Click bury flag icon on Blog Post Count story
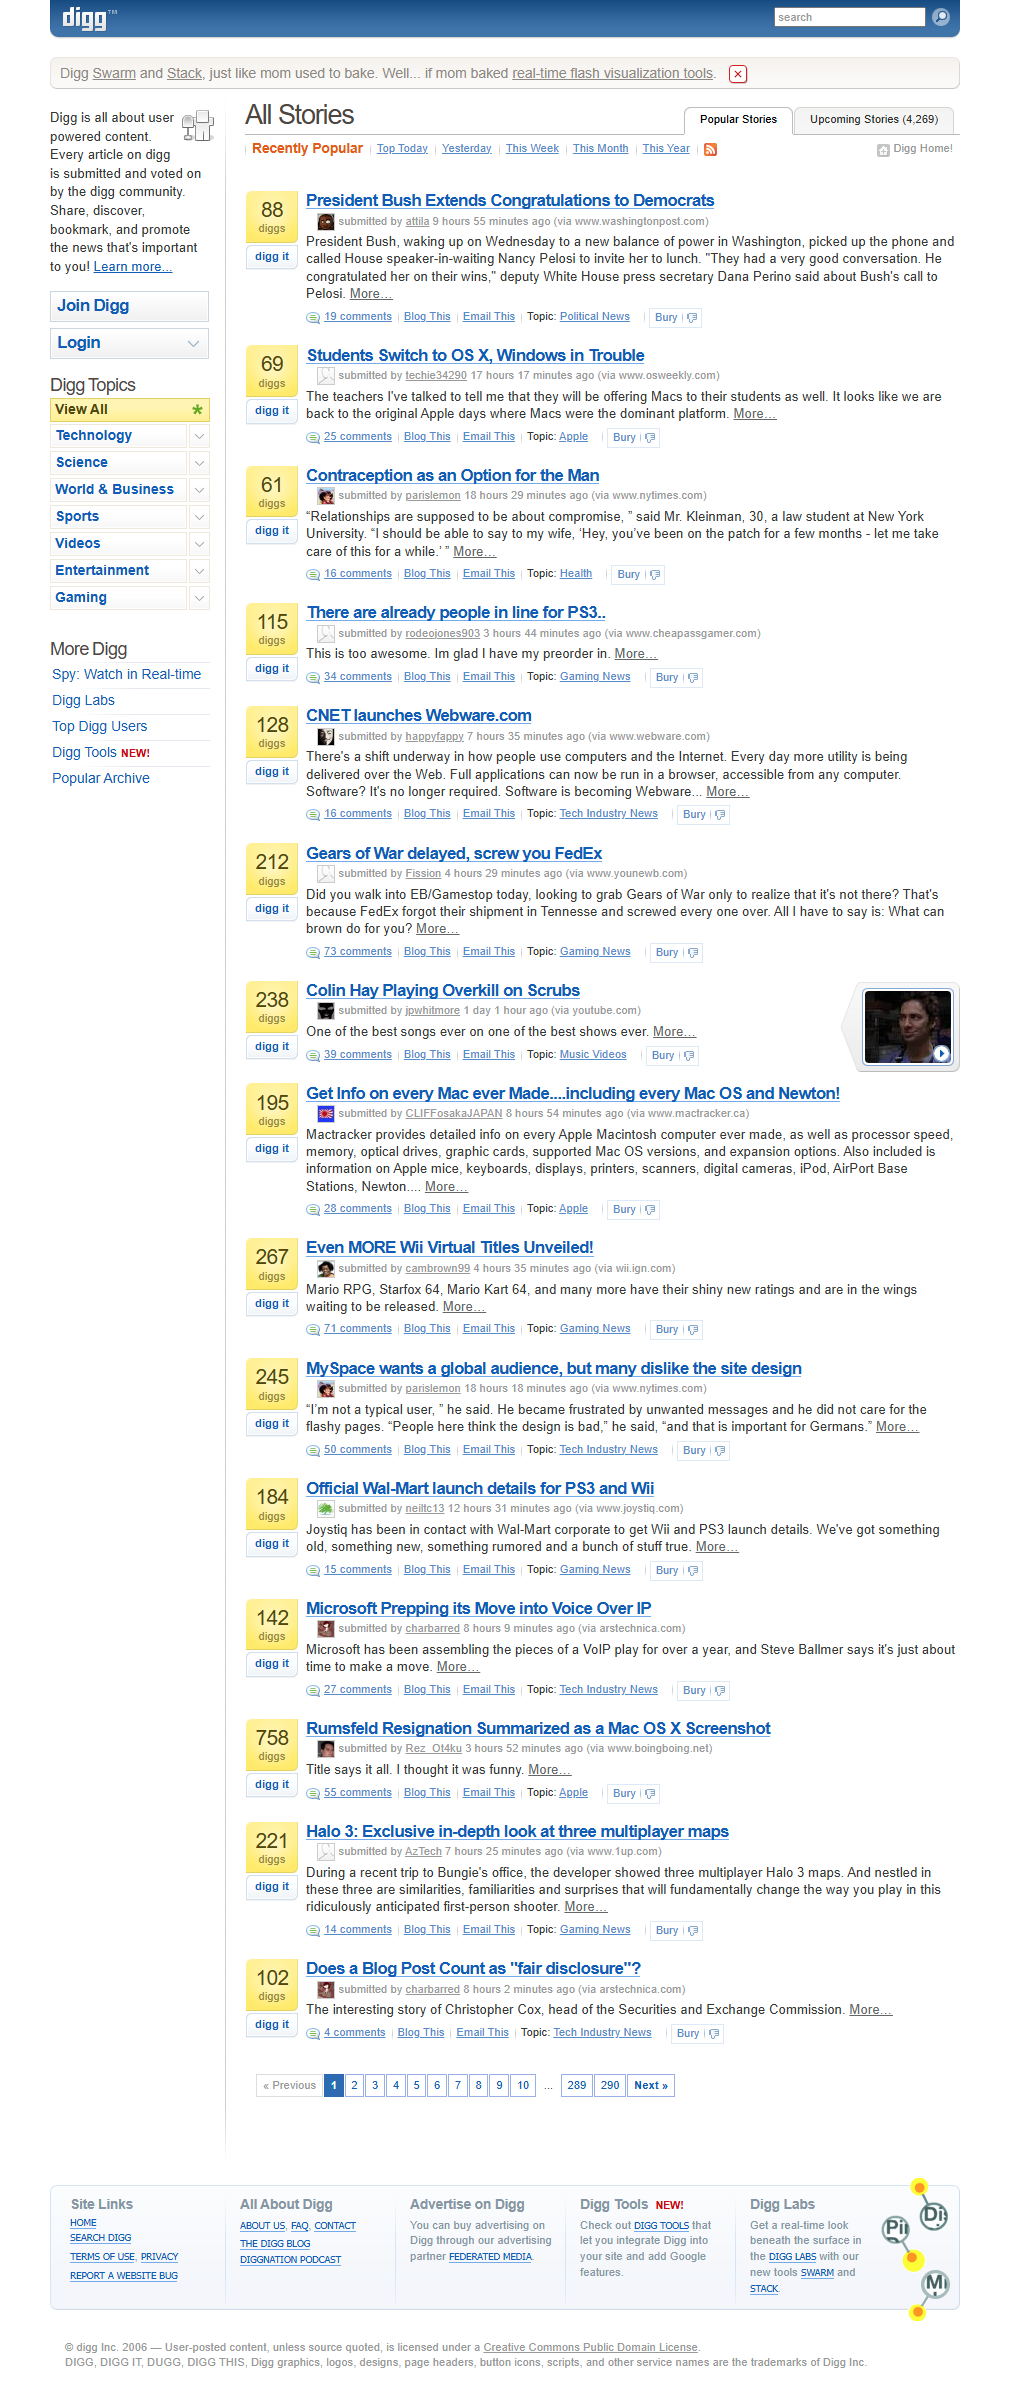 [x=713, y=2034]
